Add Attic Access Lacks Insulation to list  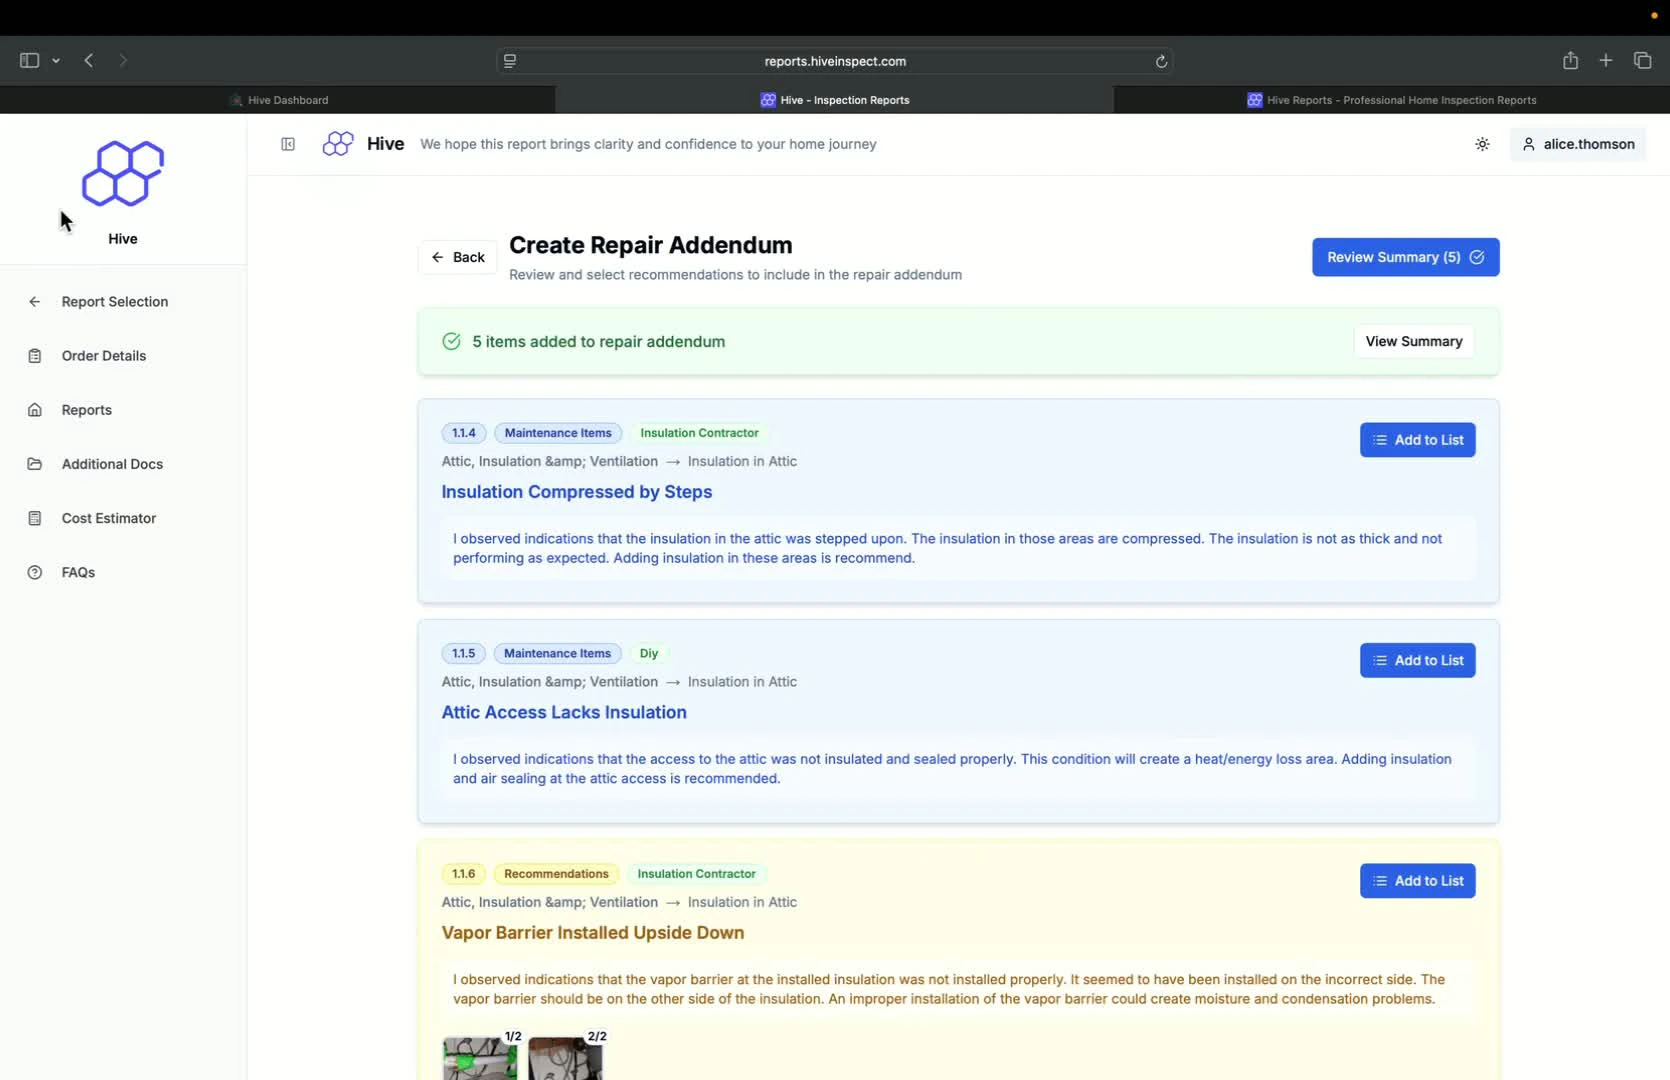pyautogui.click(x=1417, y=660)
